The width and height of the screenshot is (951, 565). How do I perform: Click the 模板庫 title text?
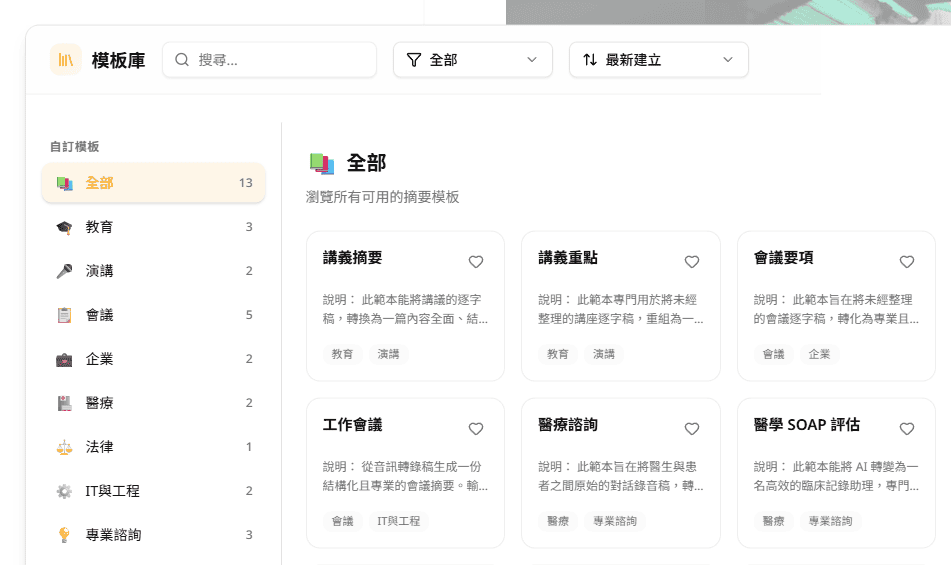[x=118, y=60]
